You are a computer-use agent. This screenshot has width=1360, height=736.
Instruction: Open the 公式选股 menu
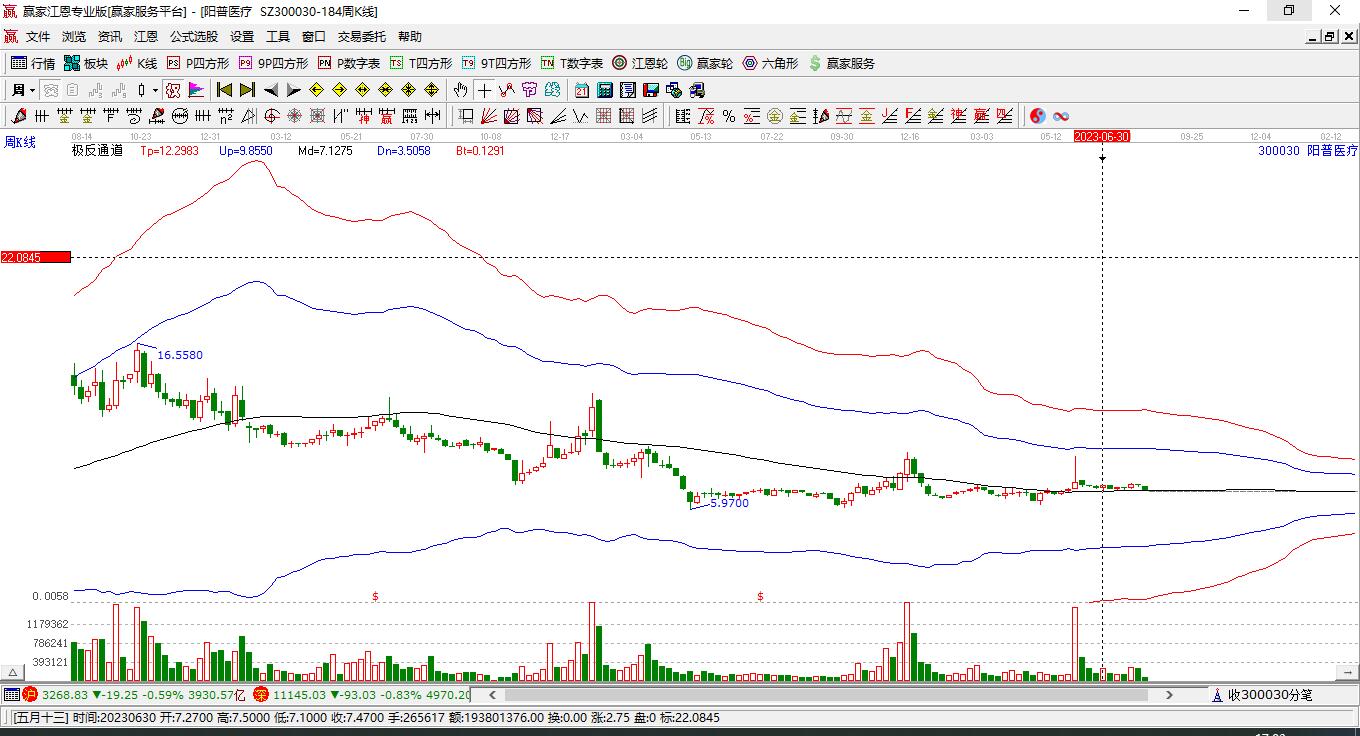click(193, 36)
